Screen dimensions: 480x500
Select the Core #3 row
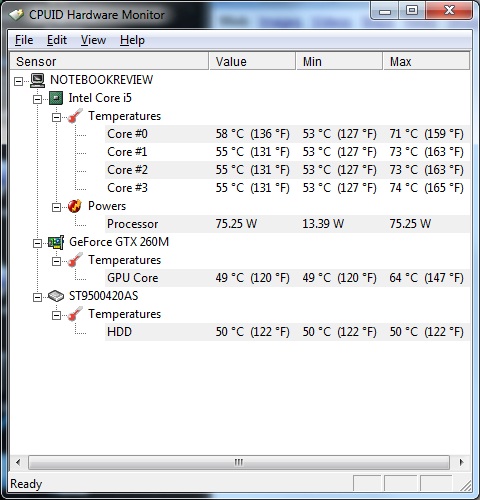click(287, 188)
